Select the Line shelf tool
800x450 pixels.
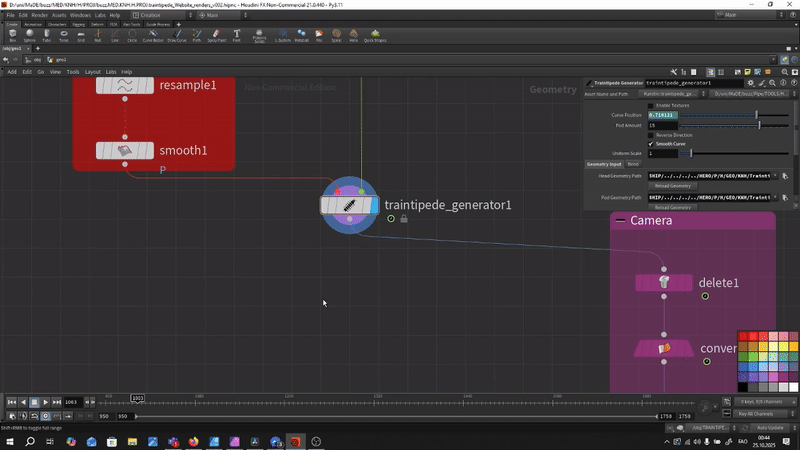pos(115,35)
